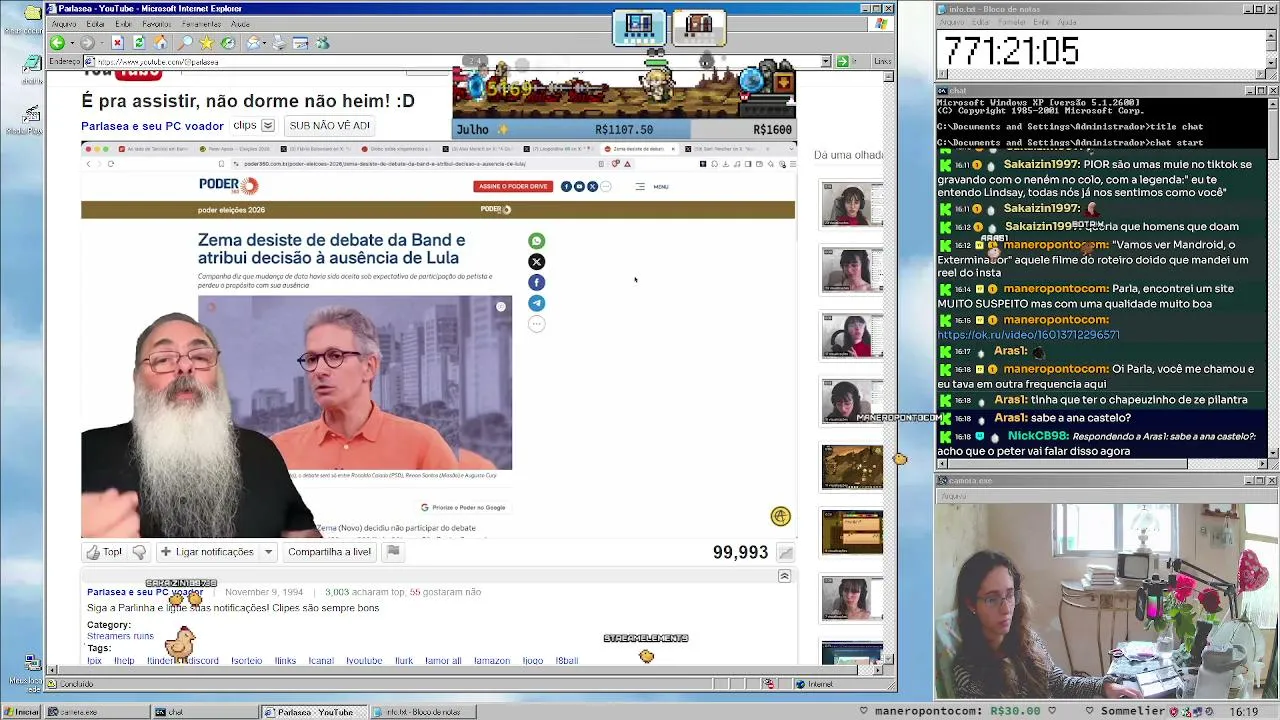Open more share options below Telegram
Viewport: 1280px width, 720px height.
pyautogui.click(x=537, y=324)
